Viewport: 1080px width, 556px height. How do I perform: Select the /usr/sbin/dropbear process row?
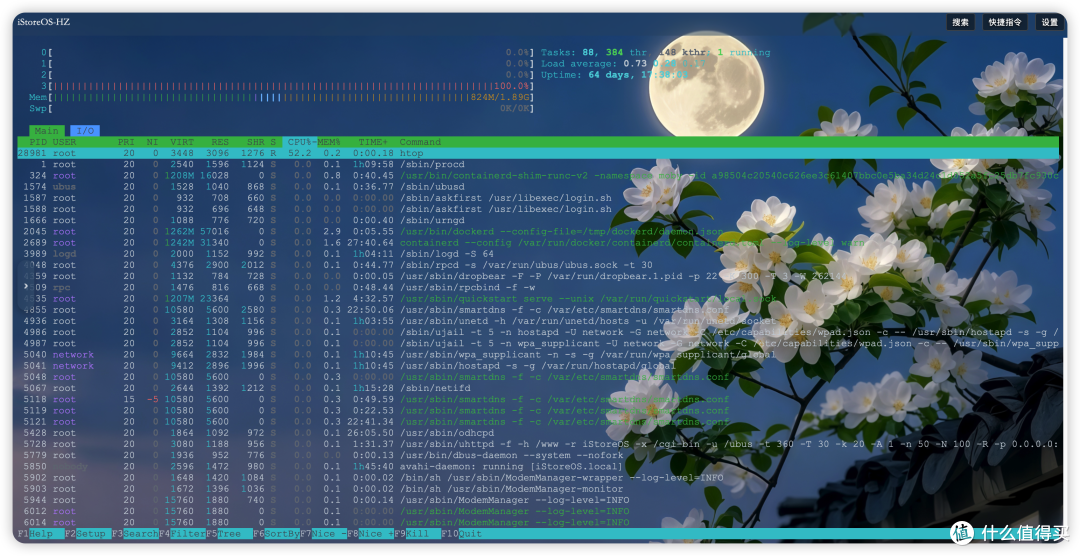coord(538,276)
